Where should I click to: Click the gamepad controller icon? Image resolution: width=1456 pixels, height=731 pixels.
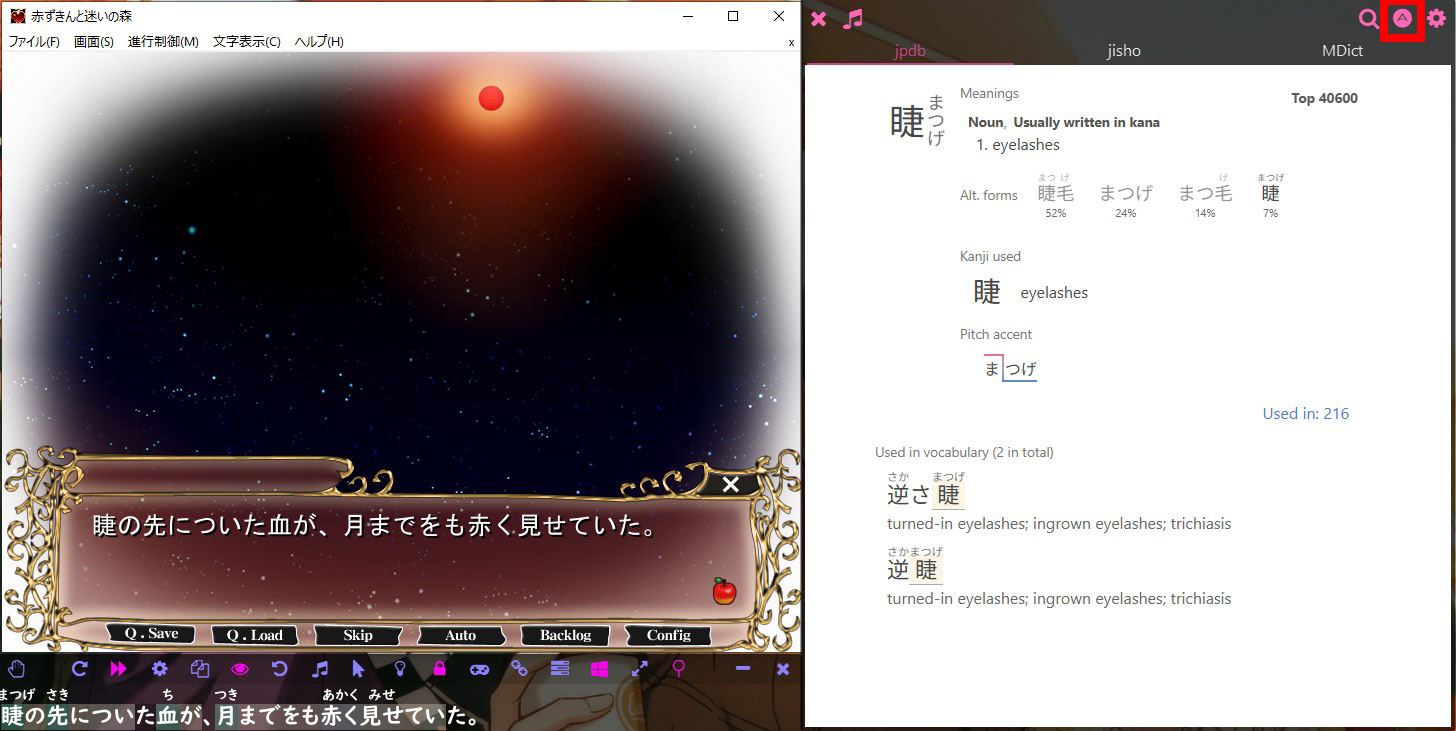(479, 669)
